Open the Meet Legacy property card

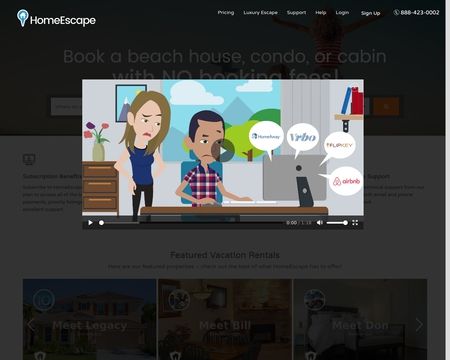(x=89, y=319)
